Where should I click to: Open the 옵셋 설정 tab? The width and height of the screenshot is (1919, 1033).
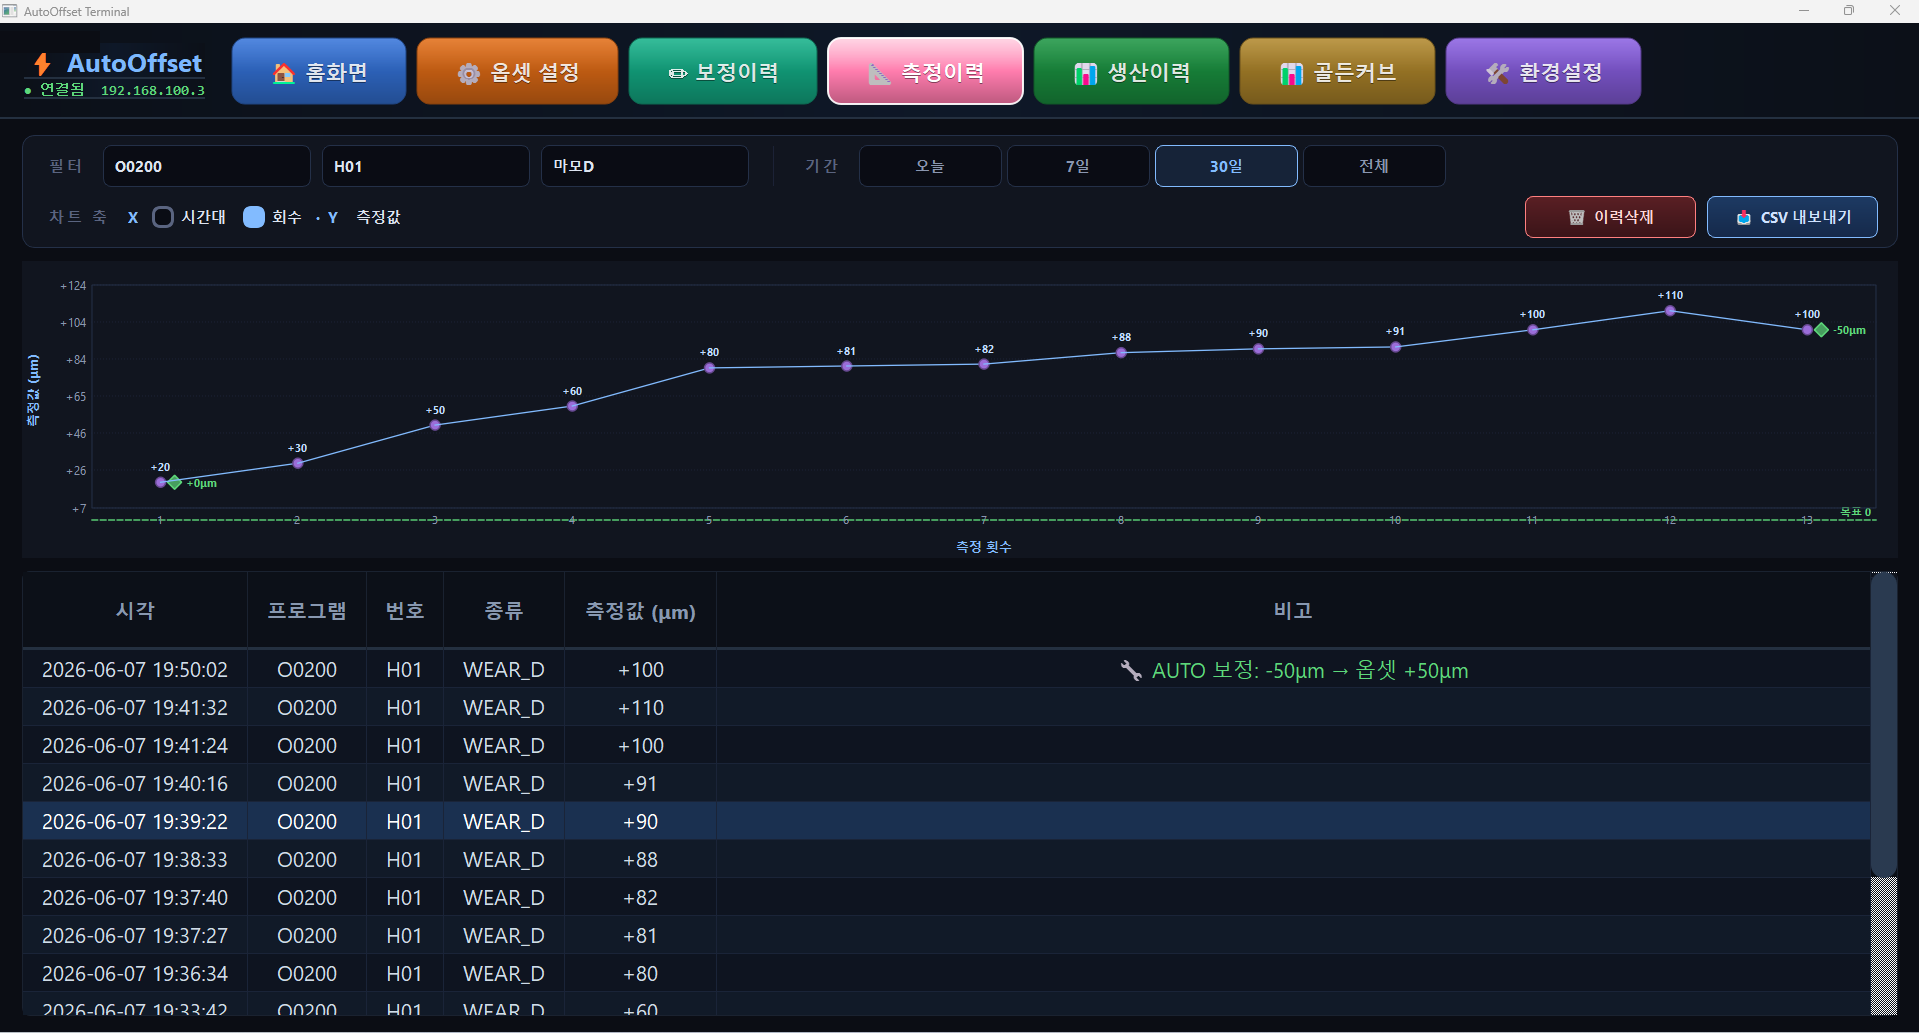517,71
